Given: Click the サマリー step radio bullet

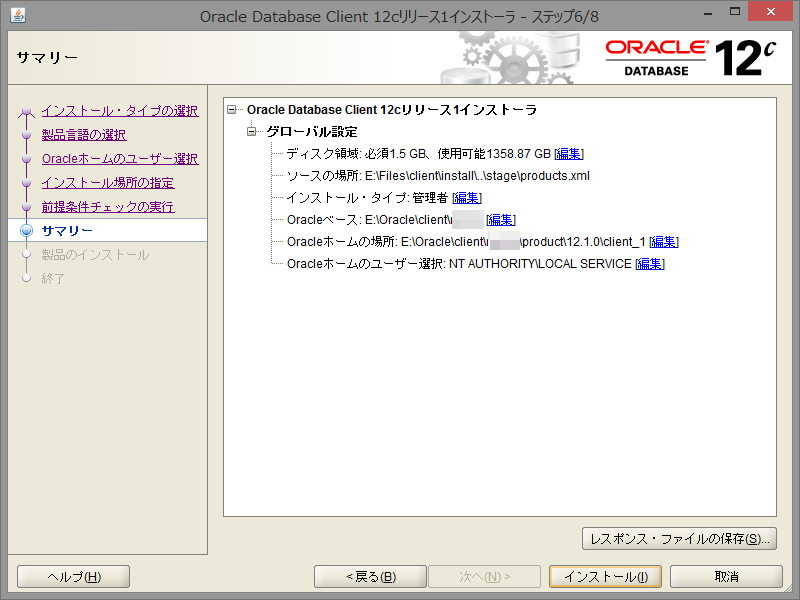Looking at the screenshot, I should pos(27,231).
